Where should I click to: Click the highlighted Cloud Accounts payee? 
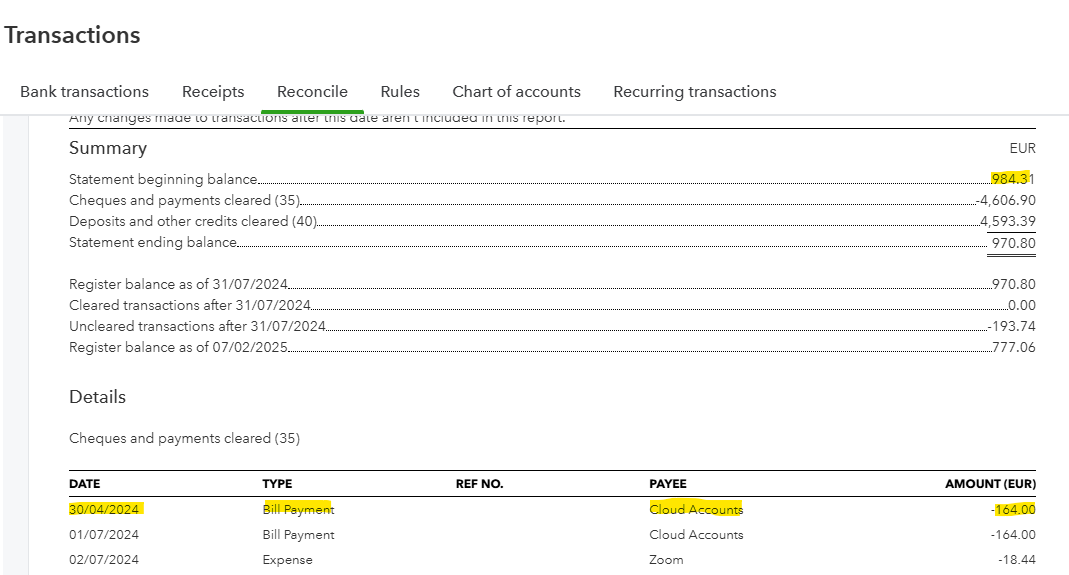696,509
